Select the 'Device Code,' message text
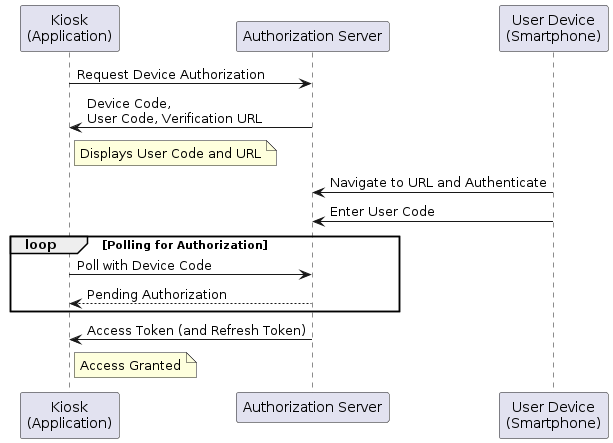 tap(129, 104)
